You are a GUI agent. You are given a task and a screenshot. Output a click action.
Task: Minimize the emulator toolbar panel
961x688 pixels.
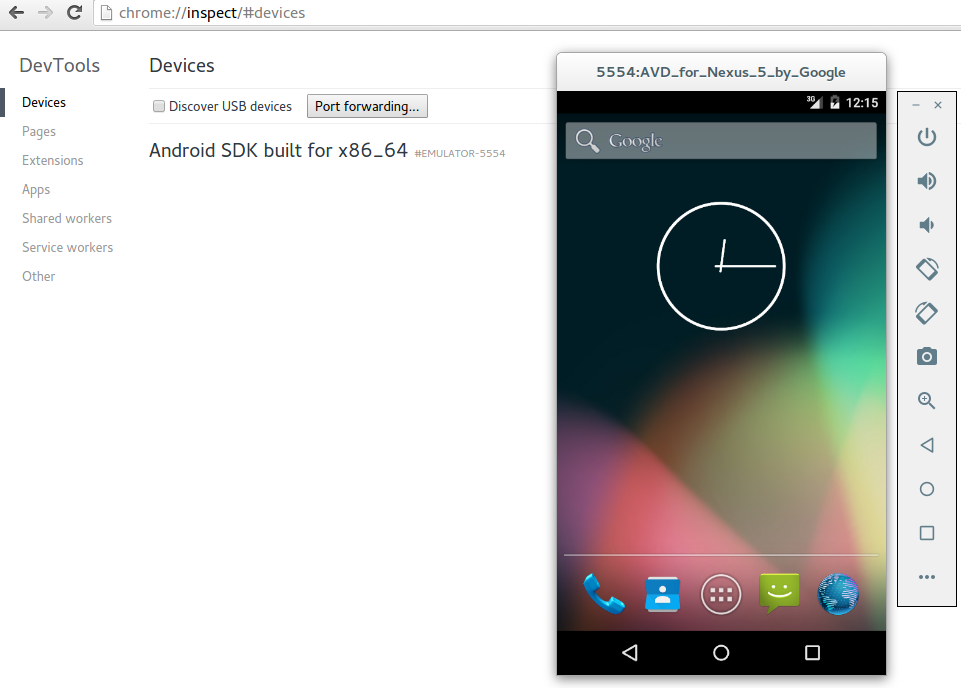point(916,105)
